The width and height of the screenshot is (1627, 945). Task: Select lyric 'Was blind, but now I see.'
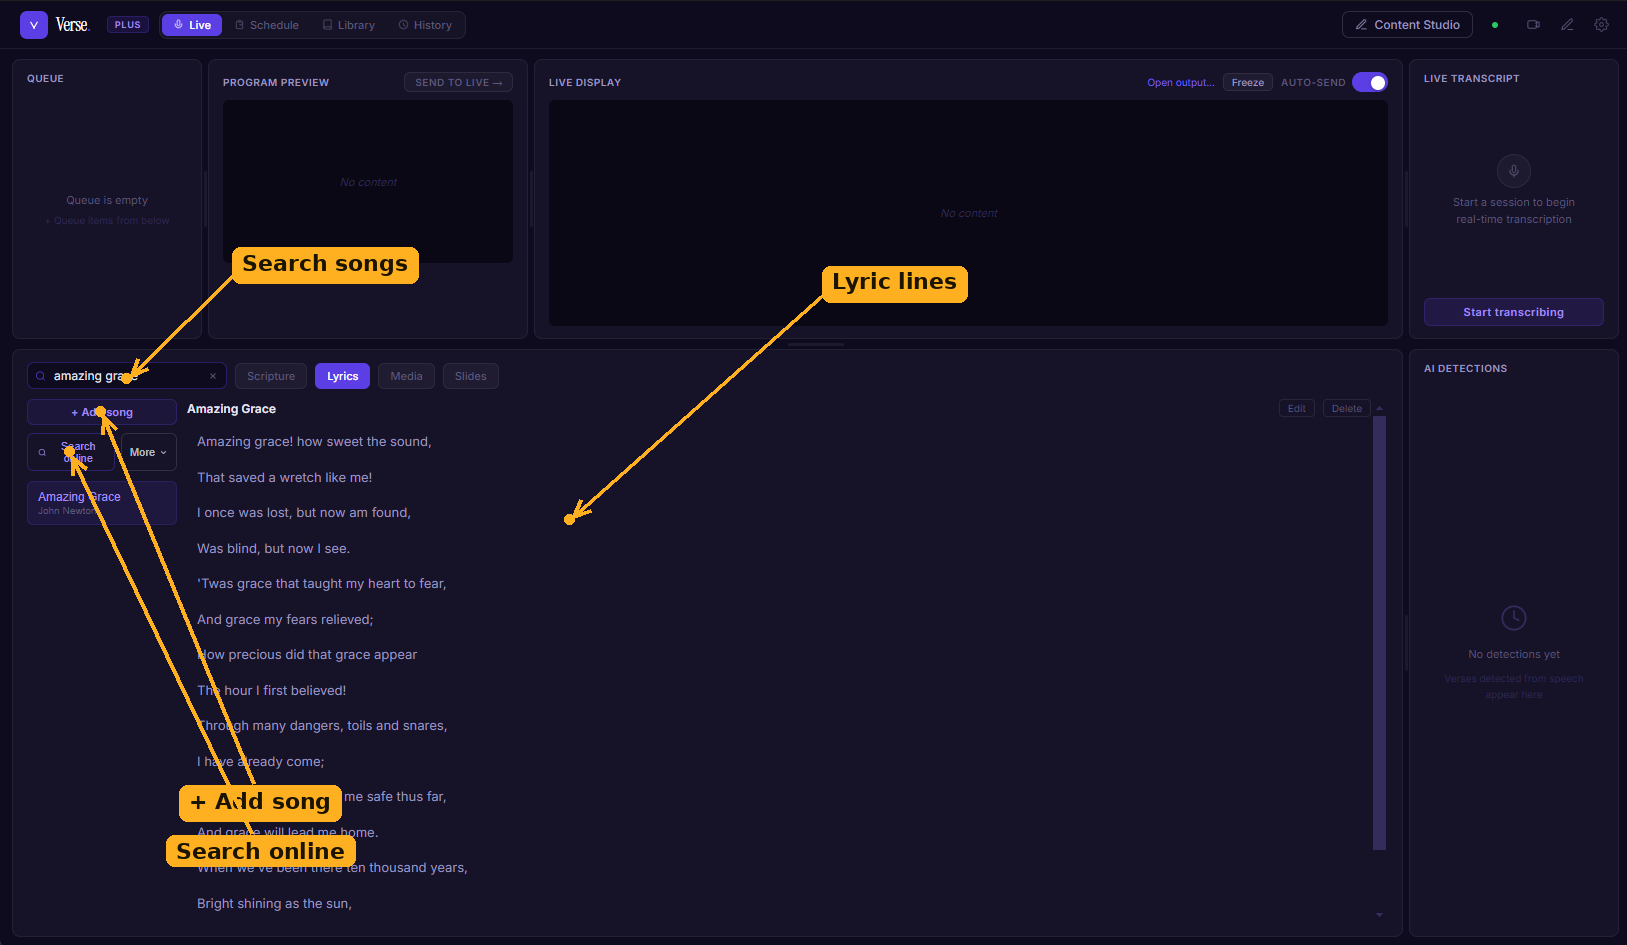pyautogui.click(x=273, y=549)
